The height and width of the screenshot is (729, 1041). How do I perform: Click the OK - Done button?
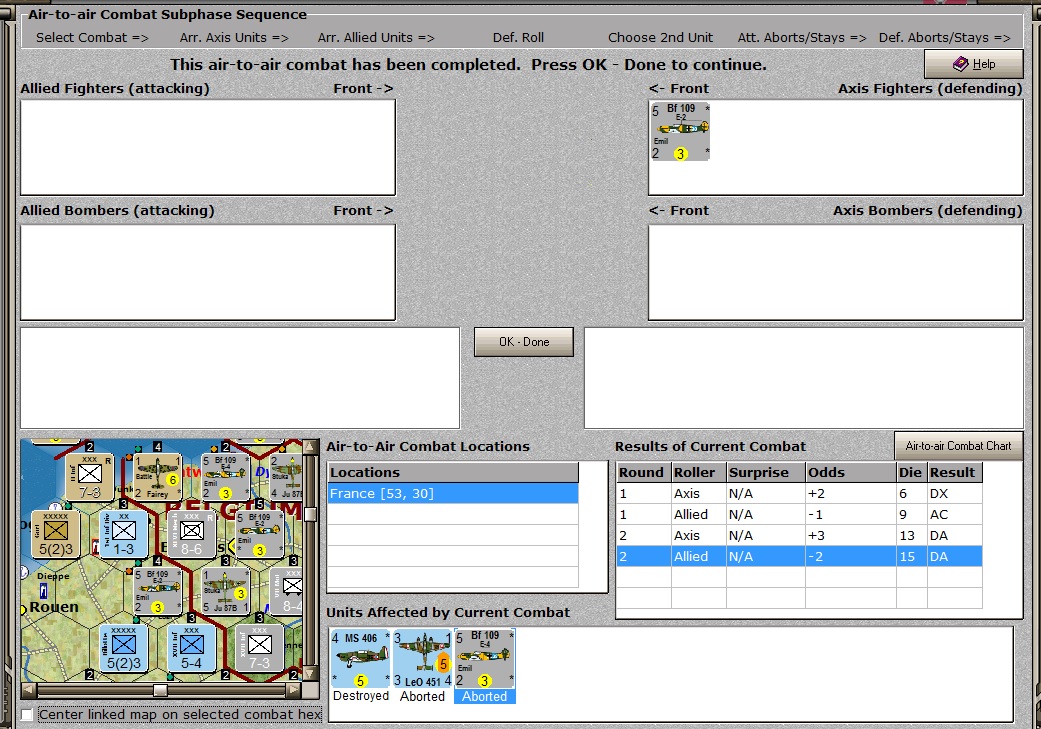(523, 342)
